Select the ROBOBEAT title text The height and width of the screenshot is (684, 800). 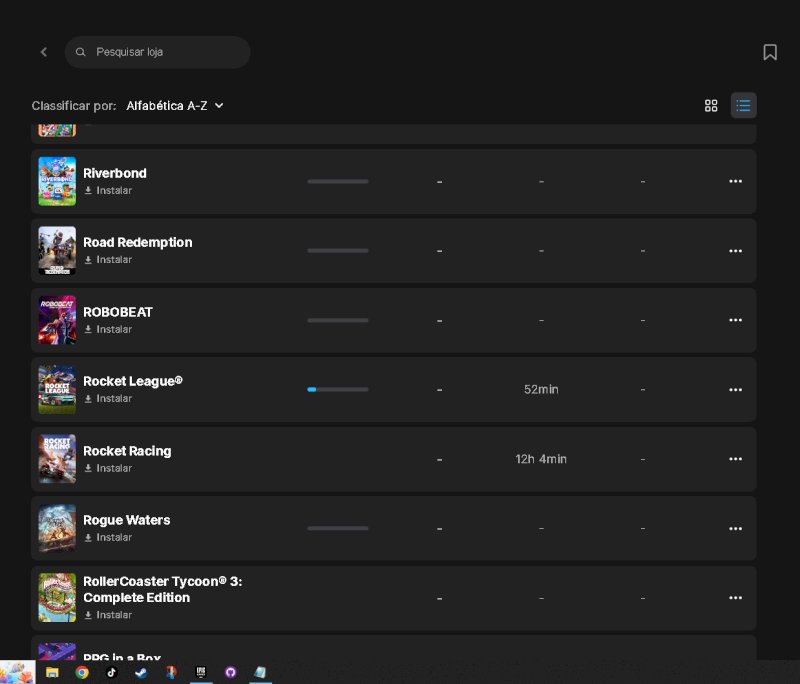pyautogui.click(x=118, y=312)
